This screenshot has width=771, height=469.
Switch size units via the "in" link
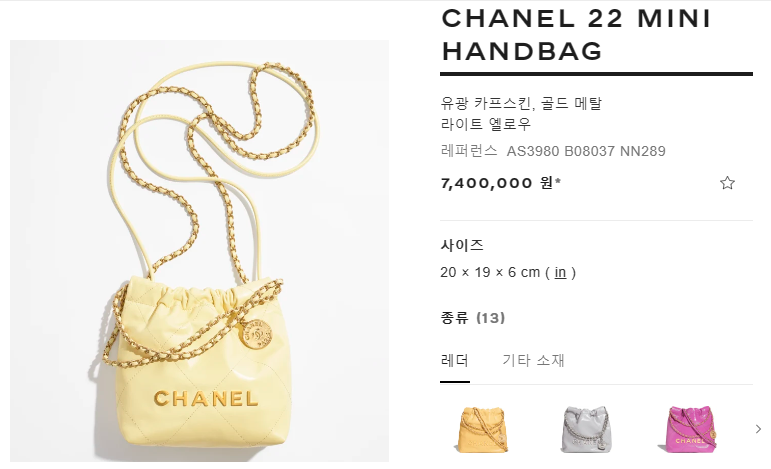click(560, 272)
